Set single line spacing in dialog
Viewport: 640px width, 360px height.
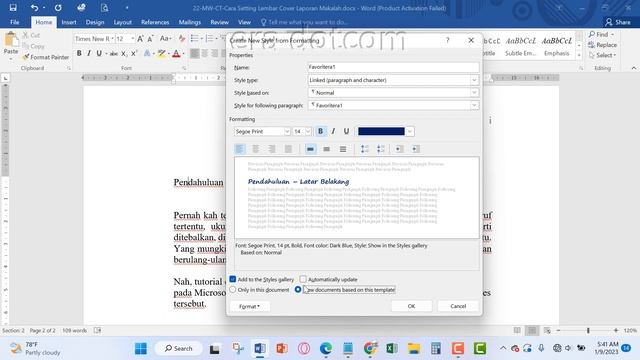[x=311, y=149]
